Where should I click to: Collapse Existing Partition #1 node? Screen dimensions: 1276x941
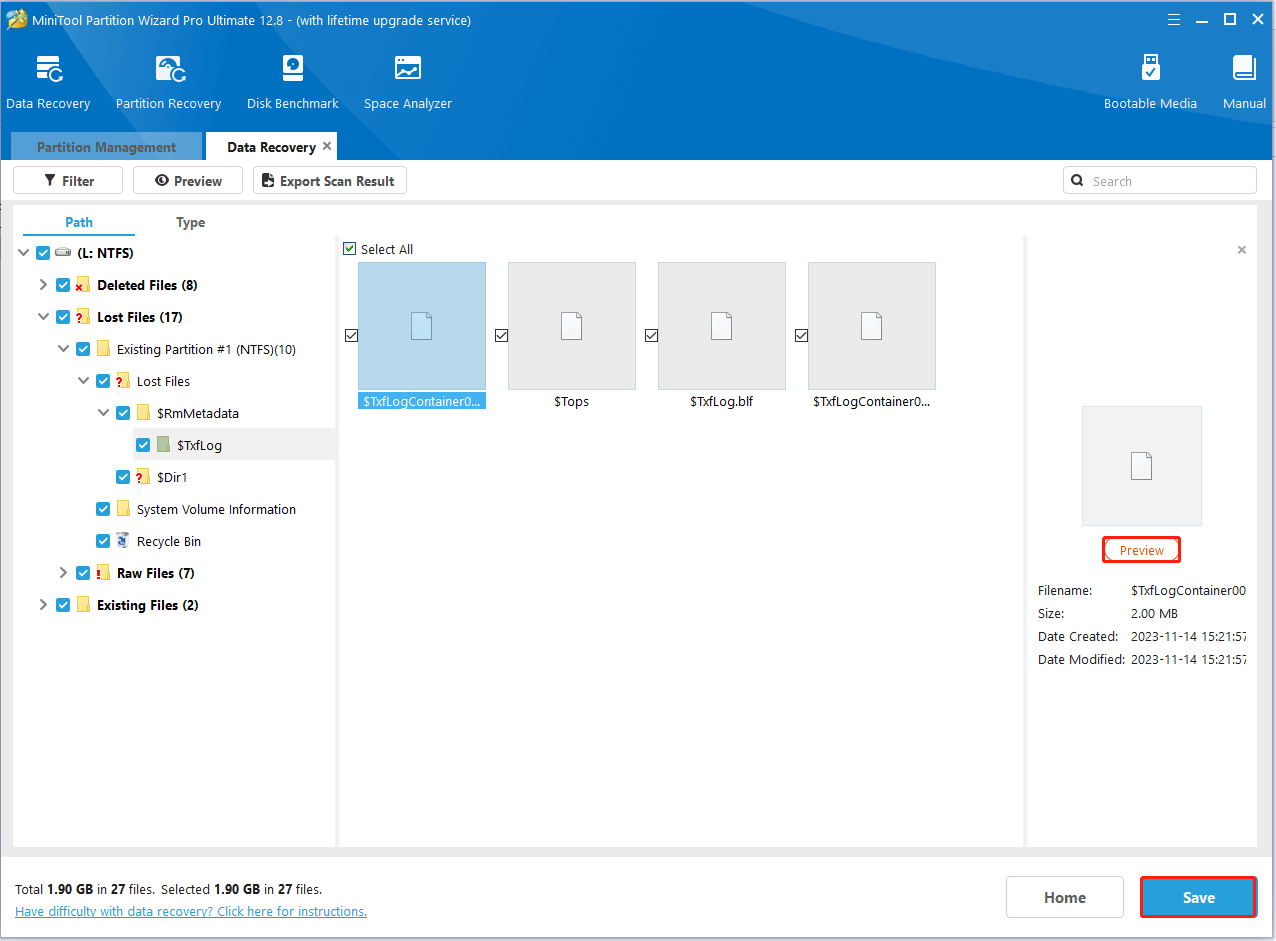tap(63, 349)
